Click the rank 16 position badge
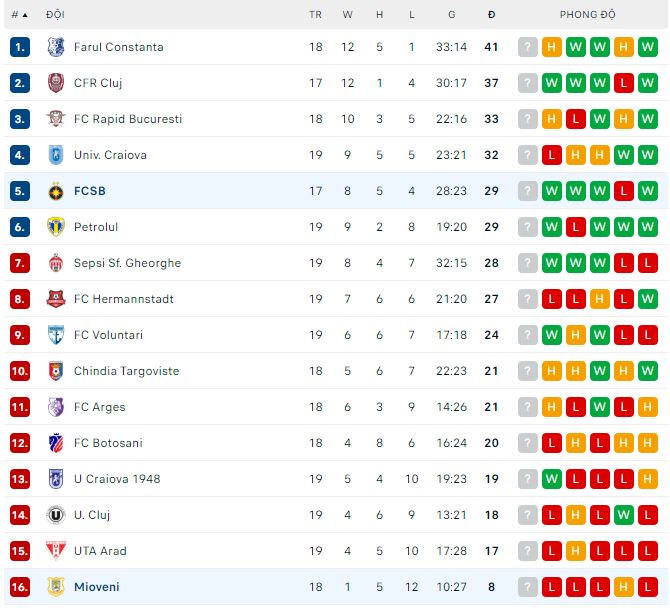 (20, 587)
